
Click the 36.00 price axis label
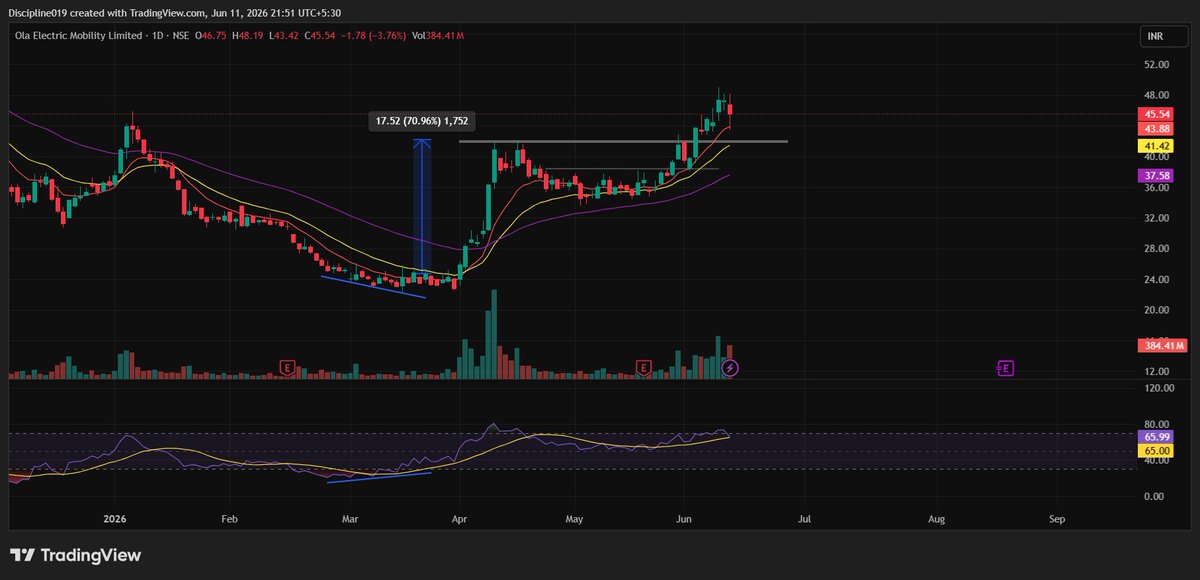pyautogui.click(x=1157, y=188)
